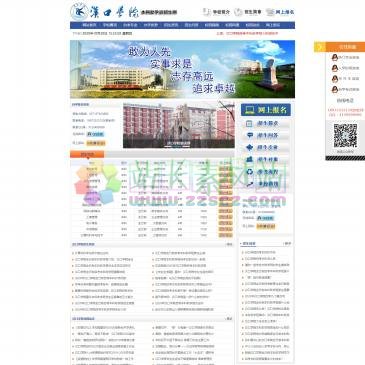The image size is (365, 365).
Task: Open second item of blue navigation bar
Action: click(110, 25)
